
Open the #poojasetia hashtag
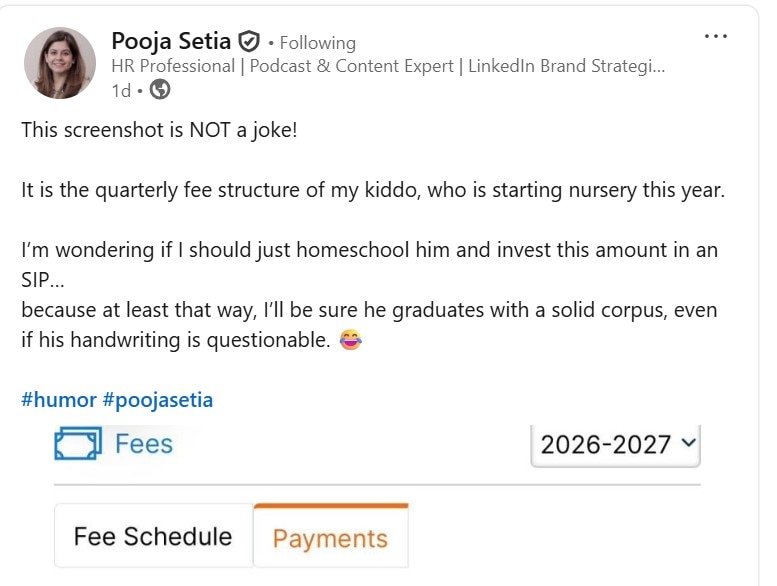pos(157,400)
